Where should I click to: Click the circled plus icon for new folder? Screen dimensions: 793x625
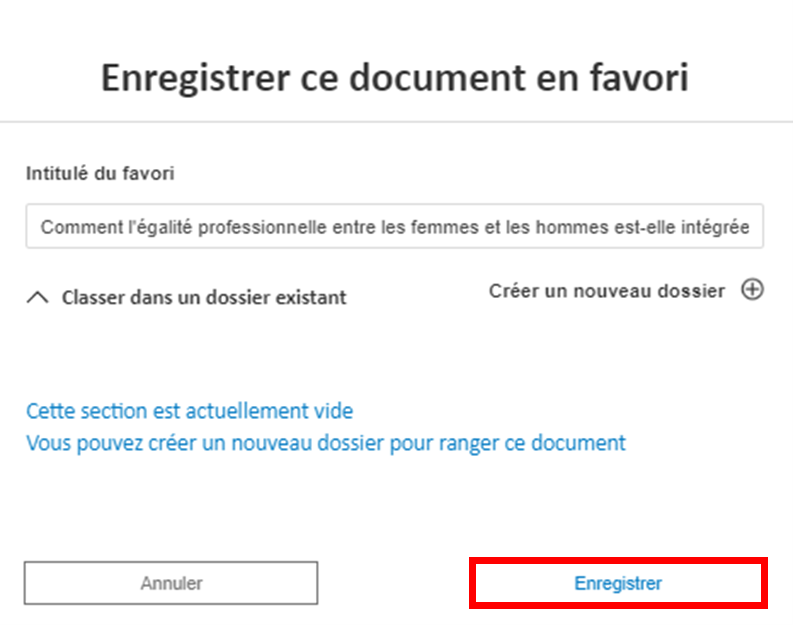tap(752, 290)
